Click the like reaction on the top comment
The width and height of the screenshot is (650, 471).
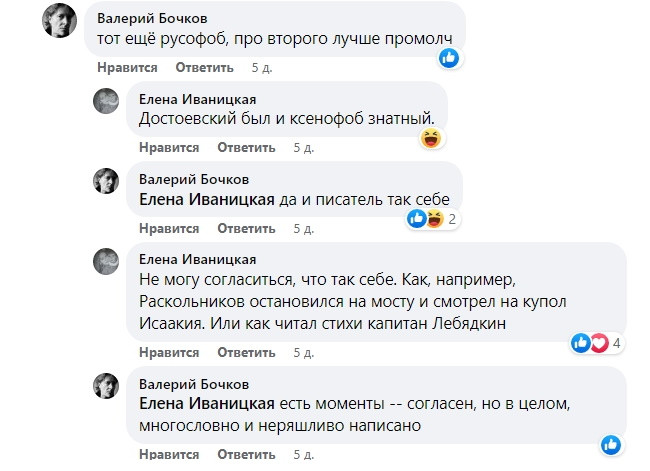(450, 58)
